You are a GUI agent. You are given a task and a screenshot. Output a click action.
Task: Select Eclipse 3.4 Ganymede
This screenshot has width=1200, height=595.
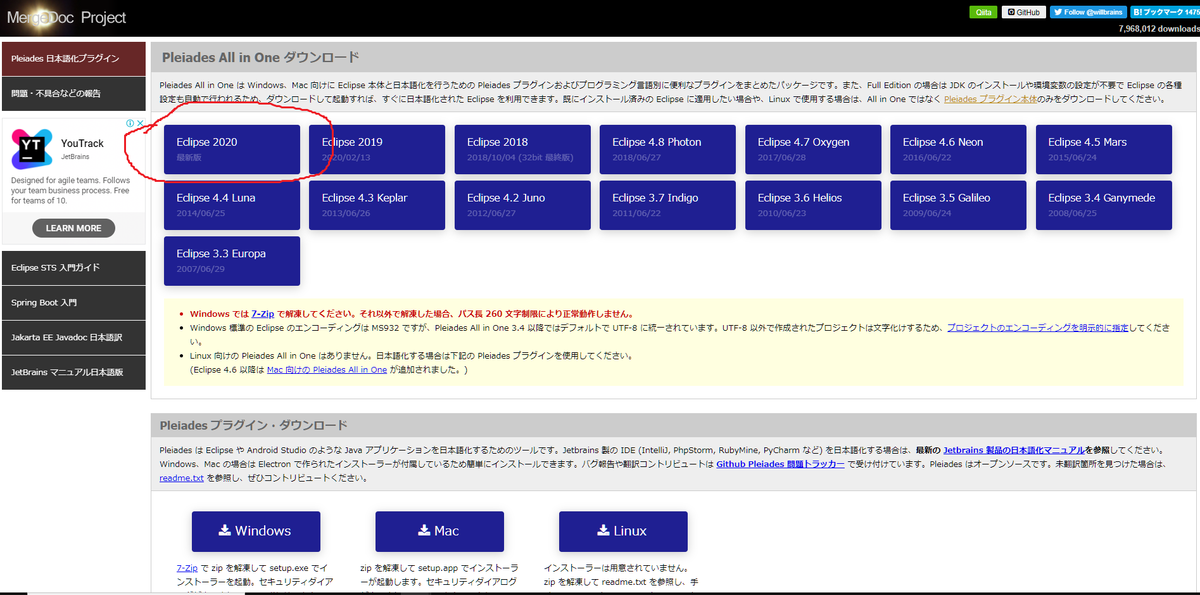[x=1103, y=205]
